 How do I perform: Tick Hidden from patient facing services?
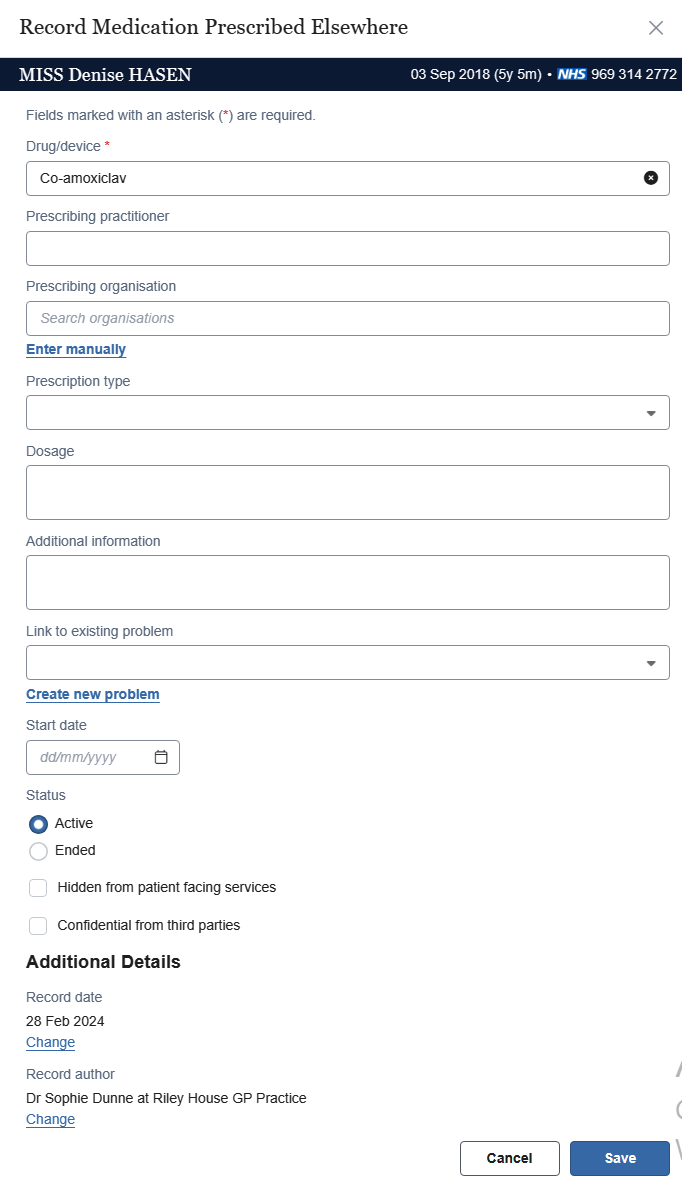38,888
